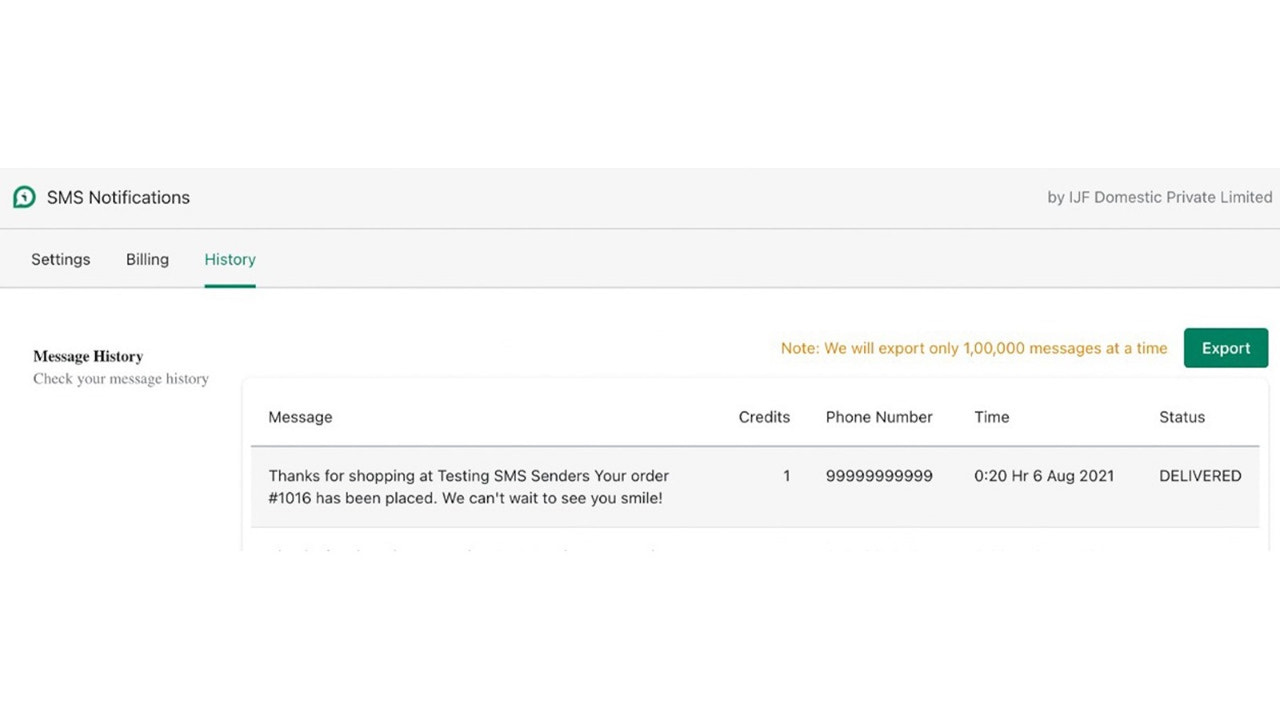
Task: Switch to the Settings tab
Action: coord(60,259)
